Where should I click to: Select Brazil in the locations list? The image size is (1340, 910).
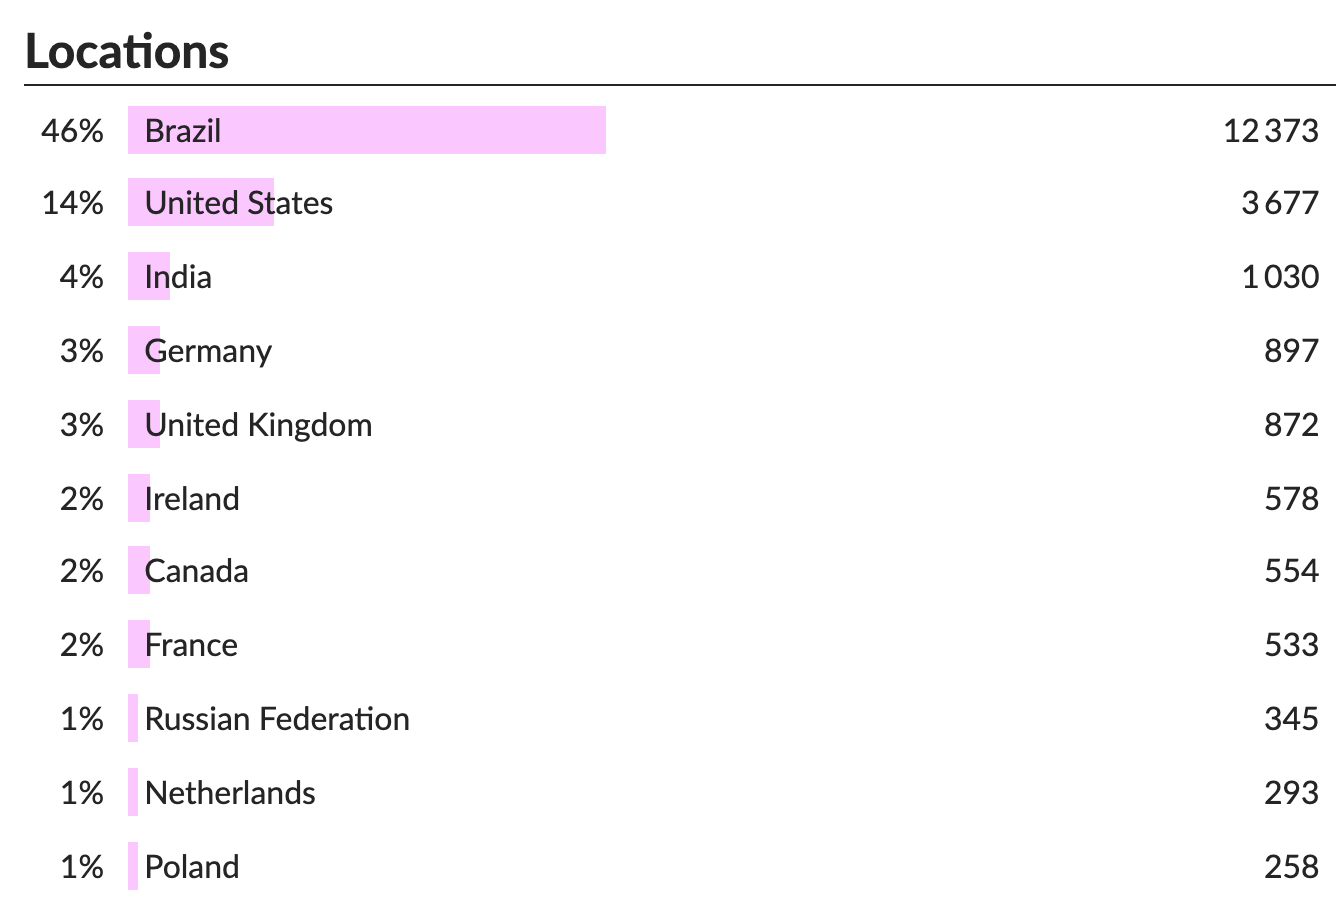(x=183, y=131)
